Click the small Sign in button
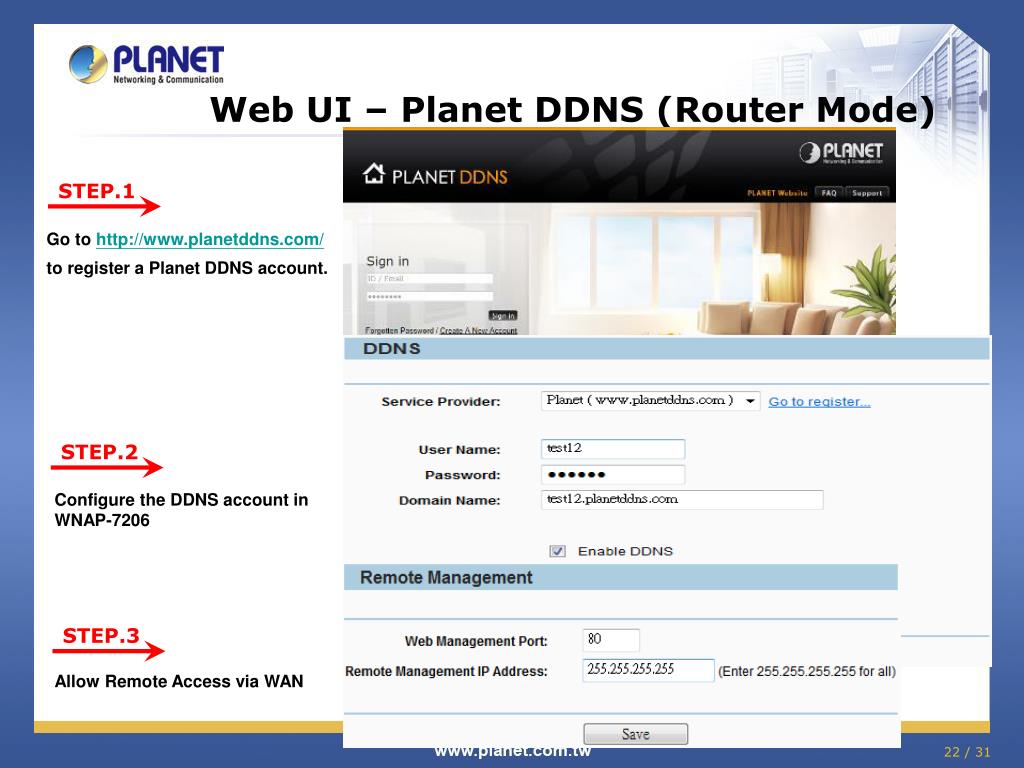The height and width of the screenshot is (768, 1024). [x=503, y=315]
